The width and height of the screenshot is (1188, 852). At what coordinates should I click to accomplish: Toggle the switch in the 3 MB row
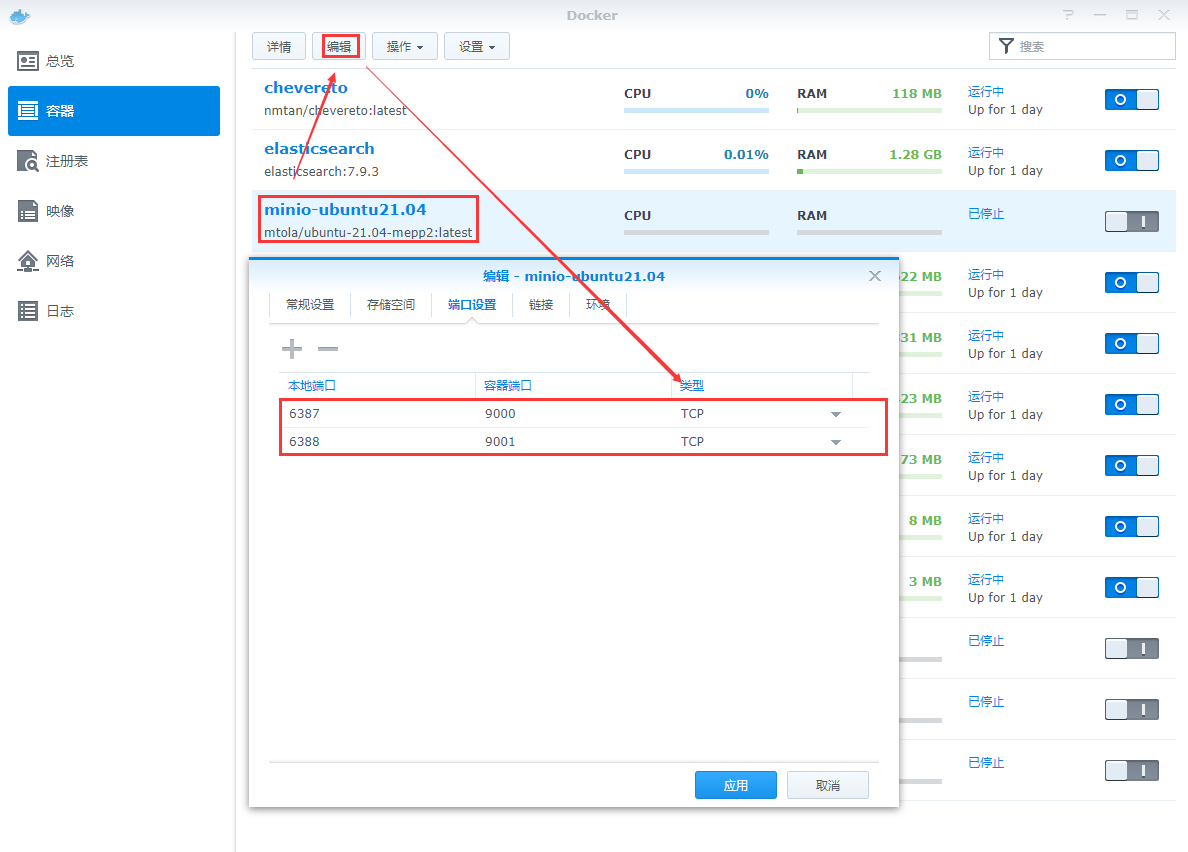tap(1132, 587)
